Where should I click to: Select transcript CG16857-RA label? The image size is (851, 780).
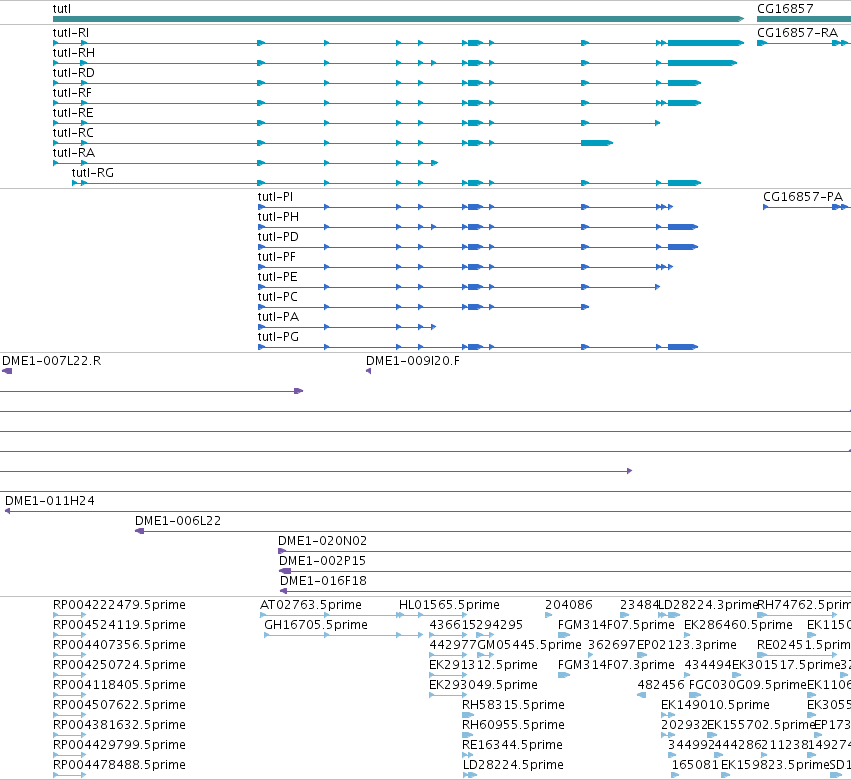797,33
